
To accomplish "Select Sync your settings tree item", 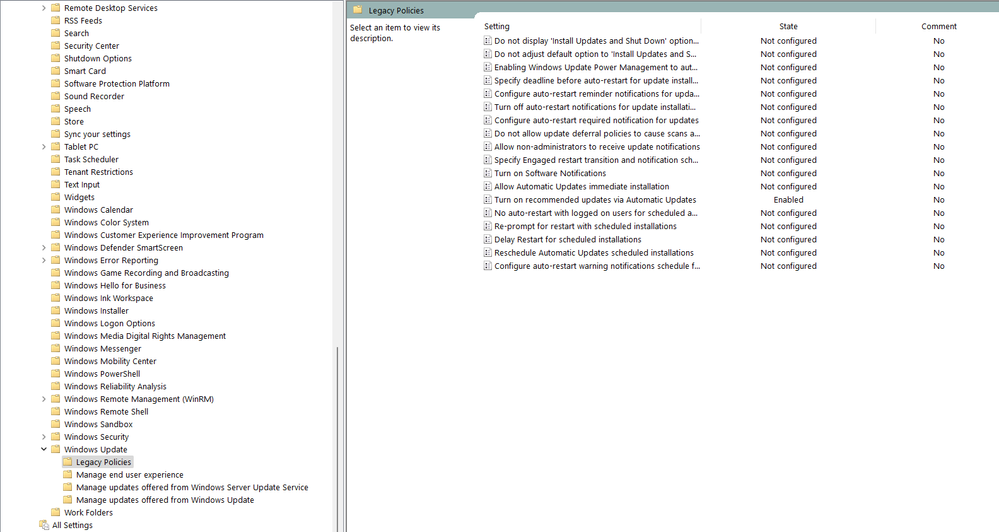I will 97,134.
